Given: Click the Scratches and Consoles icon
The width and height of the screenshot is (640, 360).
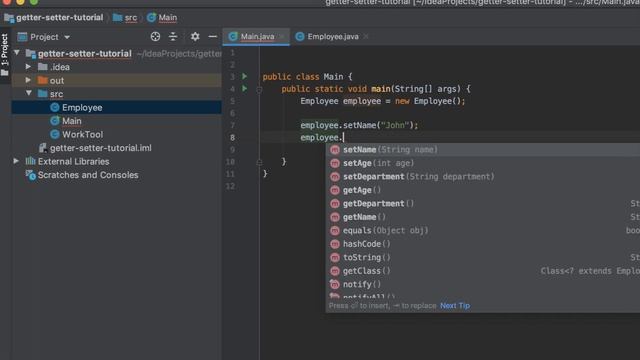Looking at the screenshot, I should click(x=31, y=175).
